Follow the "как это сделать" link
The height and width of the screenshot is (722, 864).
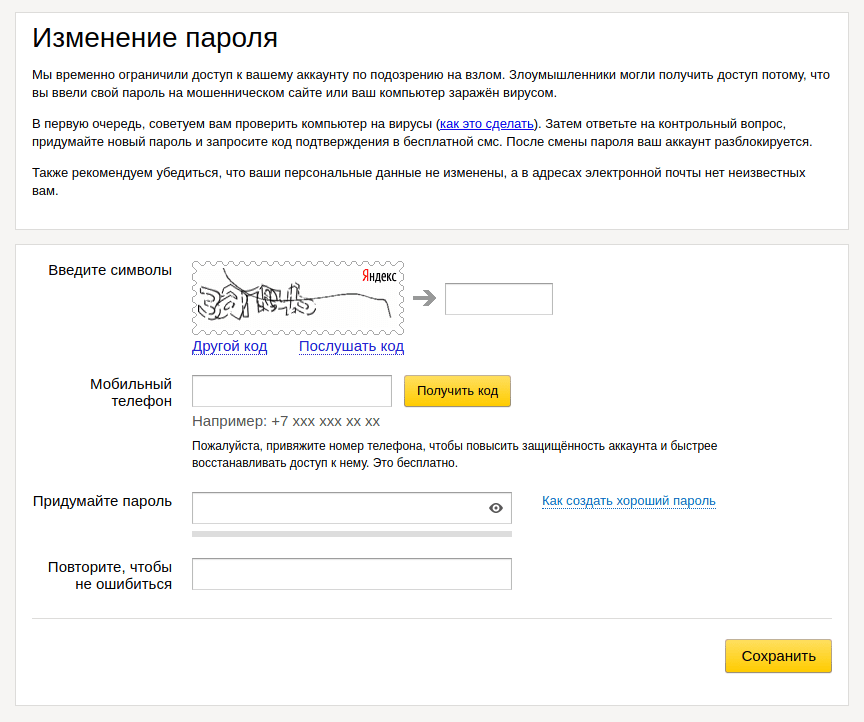(x=487, y=124)
